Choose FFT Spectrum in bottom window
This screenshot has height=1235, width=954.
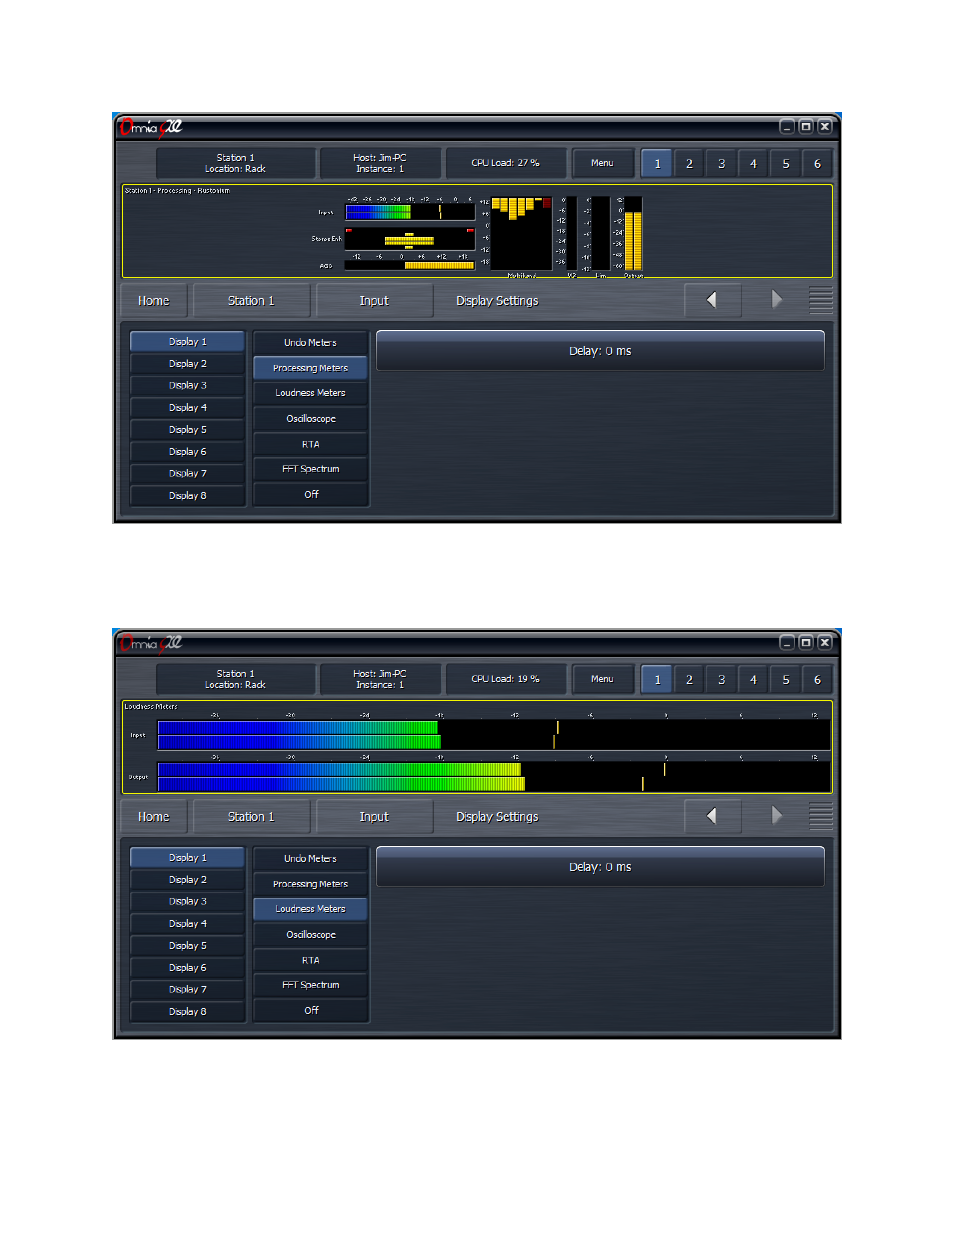click(x=311, y=985)
